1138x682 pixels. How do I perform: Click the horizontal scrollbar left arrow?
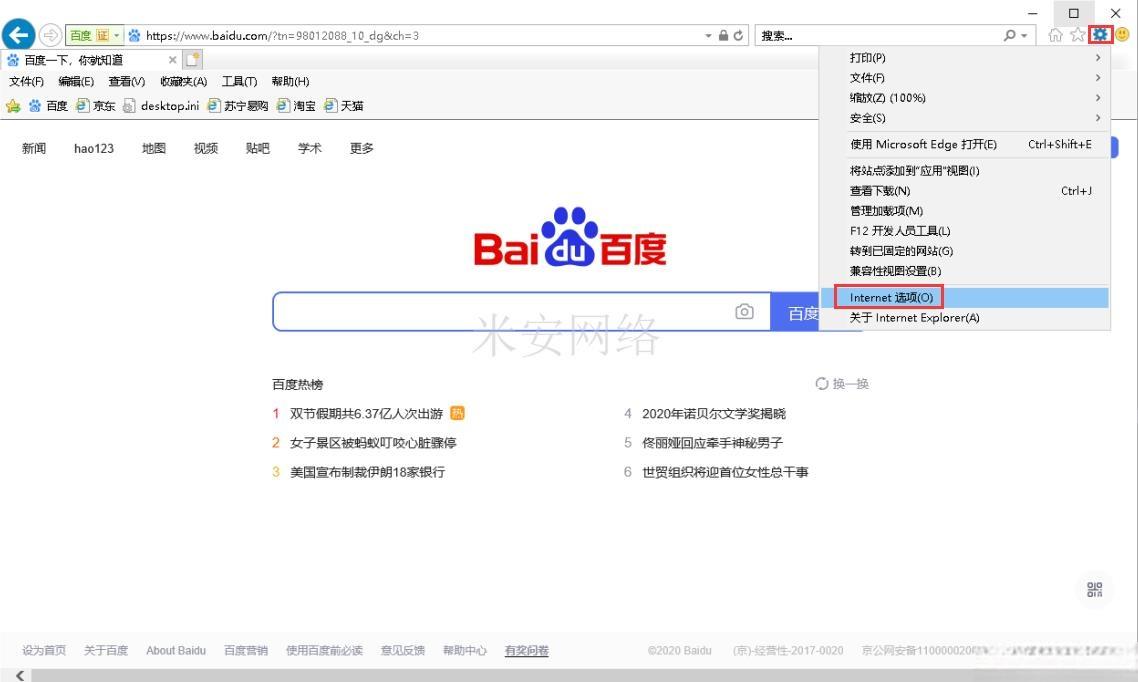coord(20,675)
